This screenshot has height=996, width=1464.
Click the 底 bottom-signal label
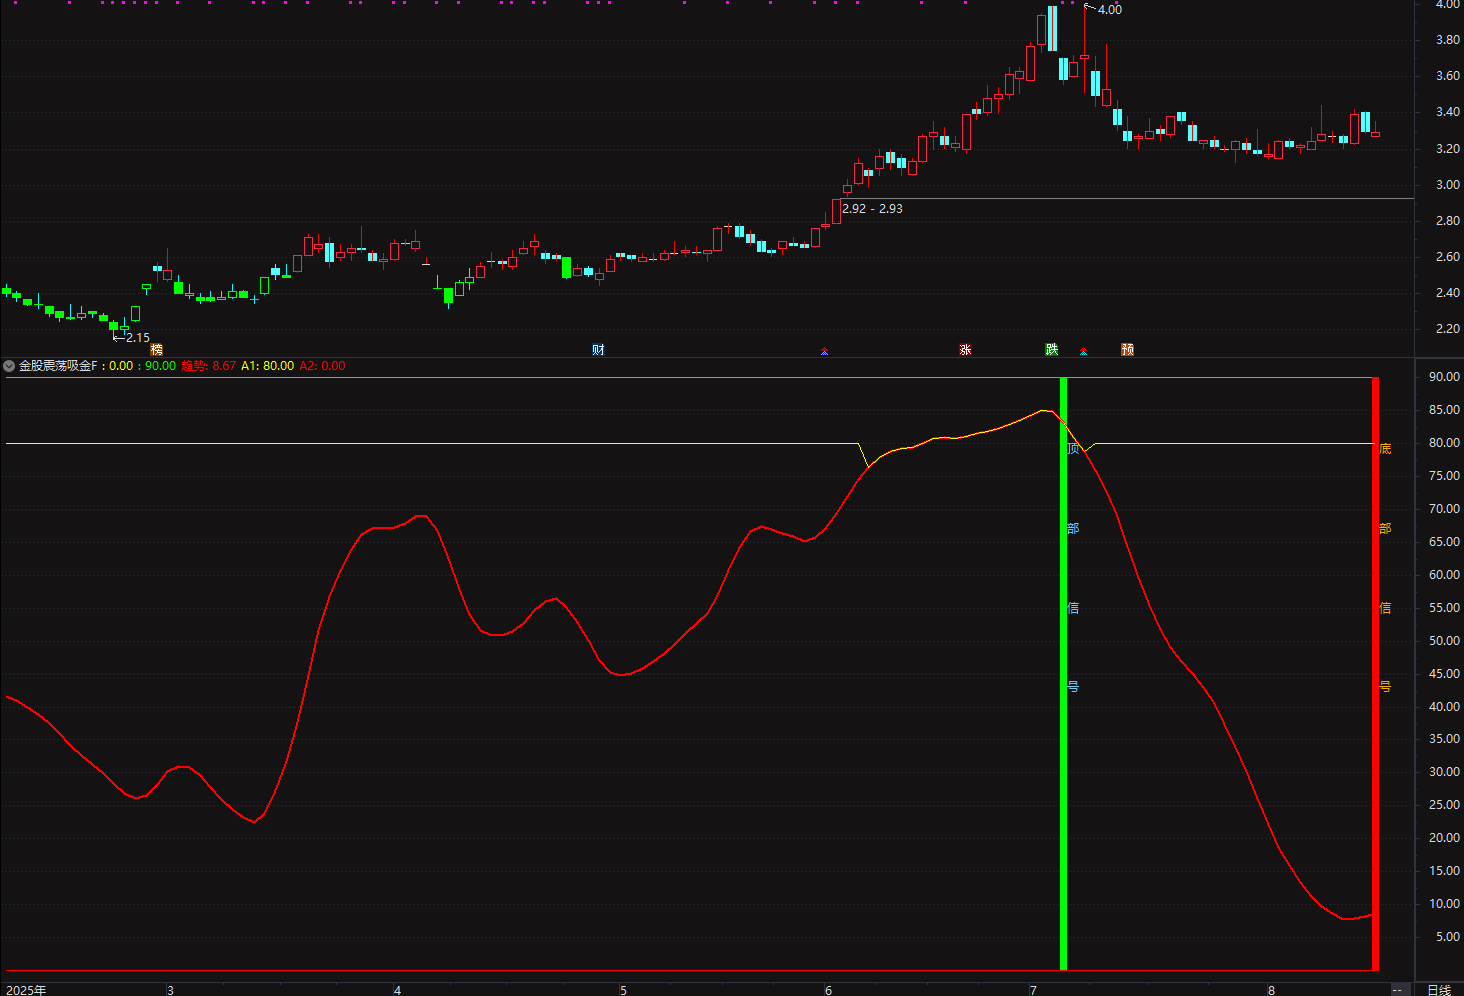tap(1385, 449)
